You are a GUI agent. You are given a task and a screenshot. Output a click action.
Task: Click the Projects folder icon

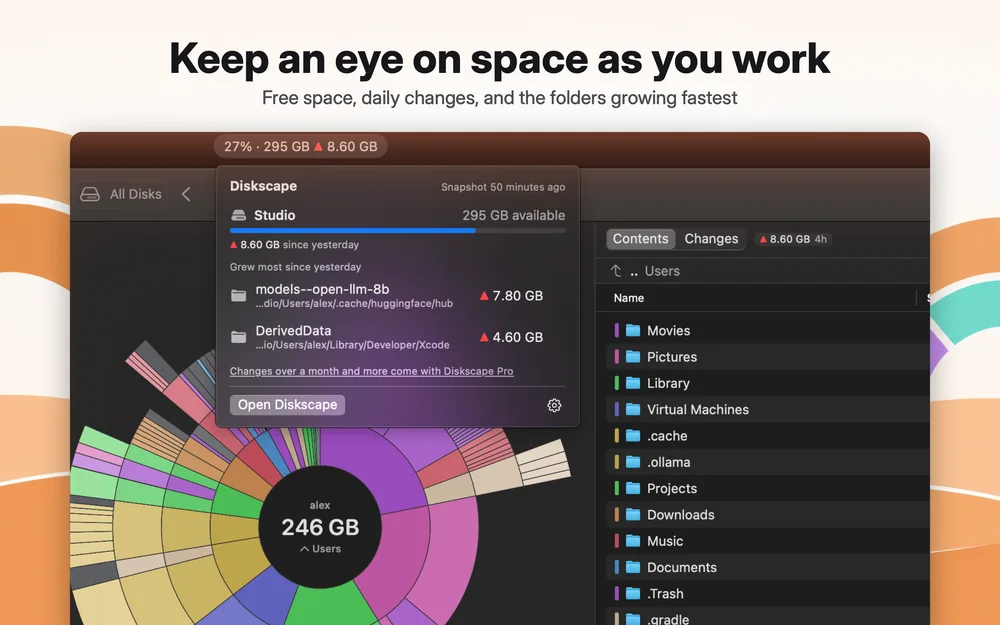633,489
